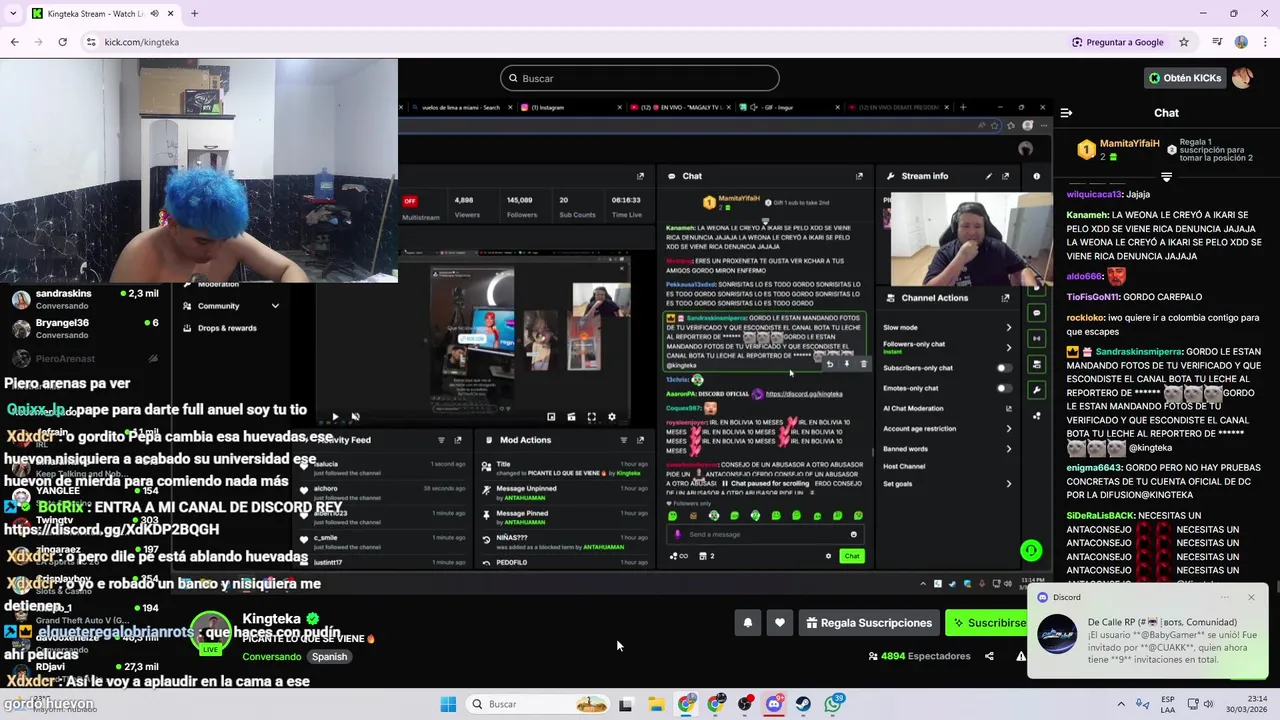Image resolution: width=1280 pixels, height=720 pixels.
Task: Toggle Subscribers-only chat switch
Action: coord(1003,368)
